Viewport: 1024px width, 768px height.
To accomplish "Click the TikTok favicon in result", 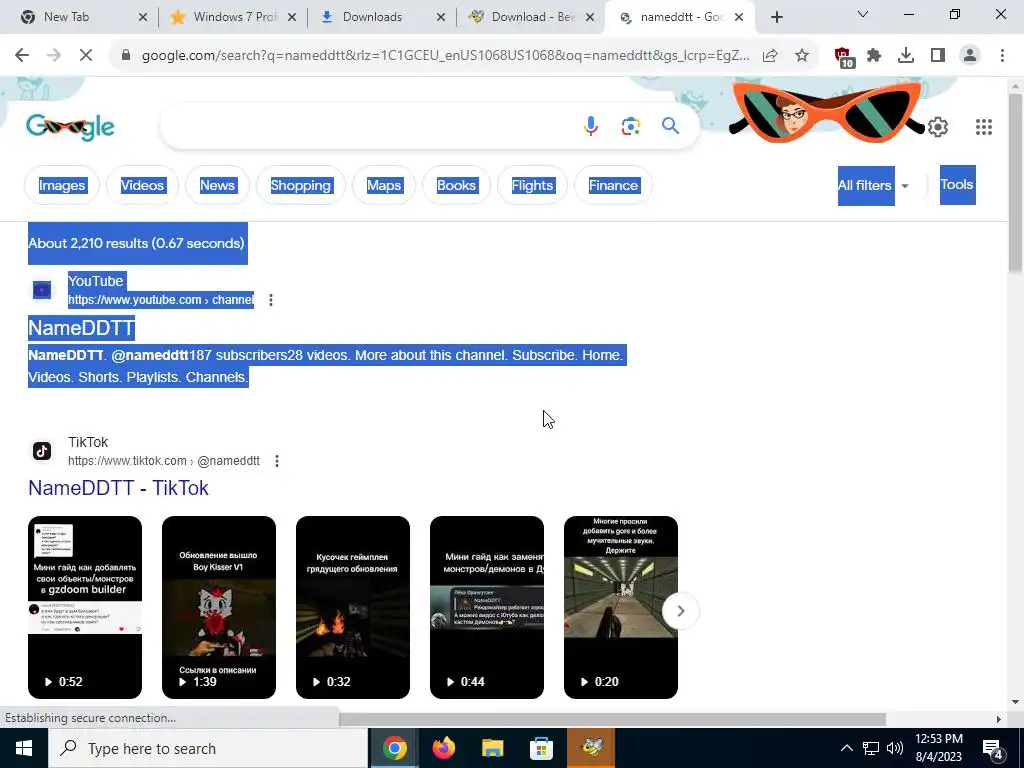I will point(42,451).
